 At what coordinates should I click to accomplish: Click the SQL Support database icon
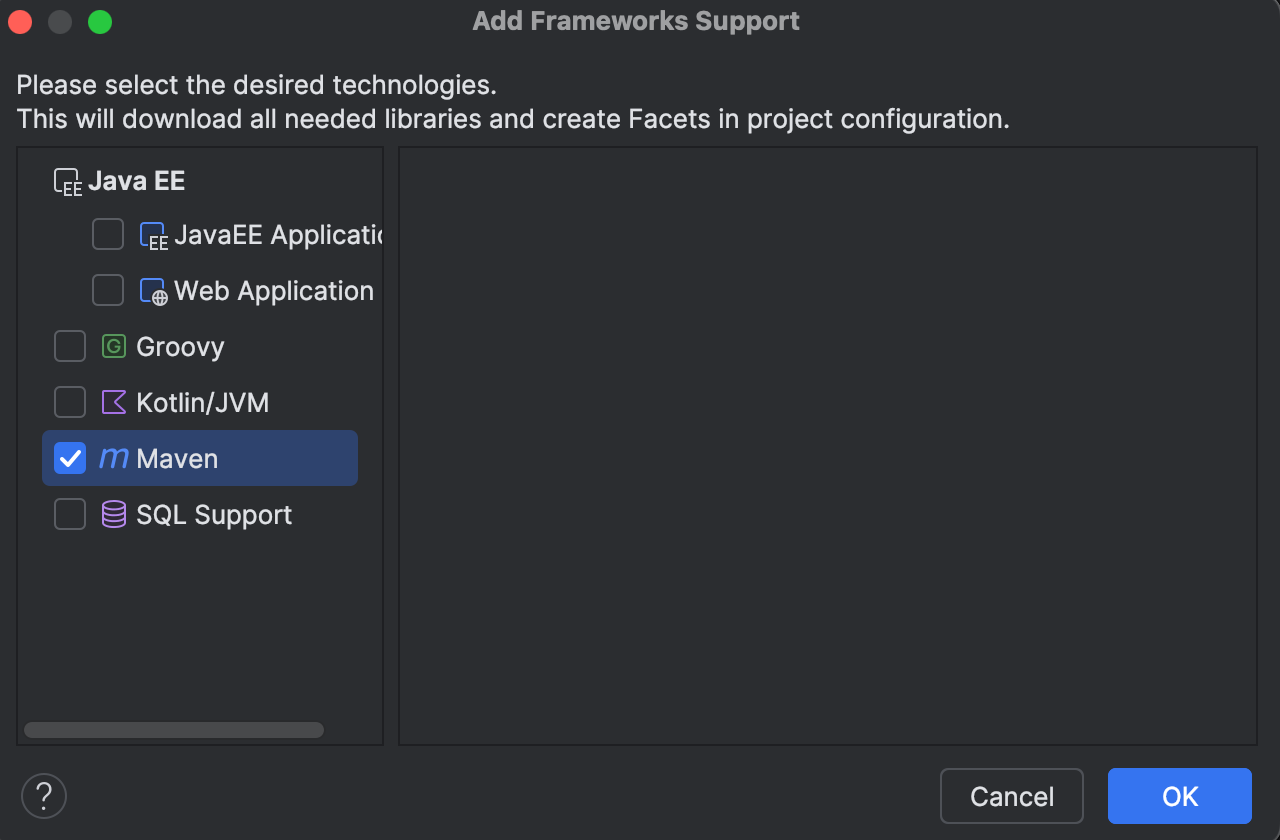(x=114, y=515)
